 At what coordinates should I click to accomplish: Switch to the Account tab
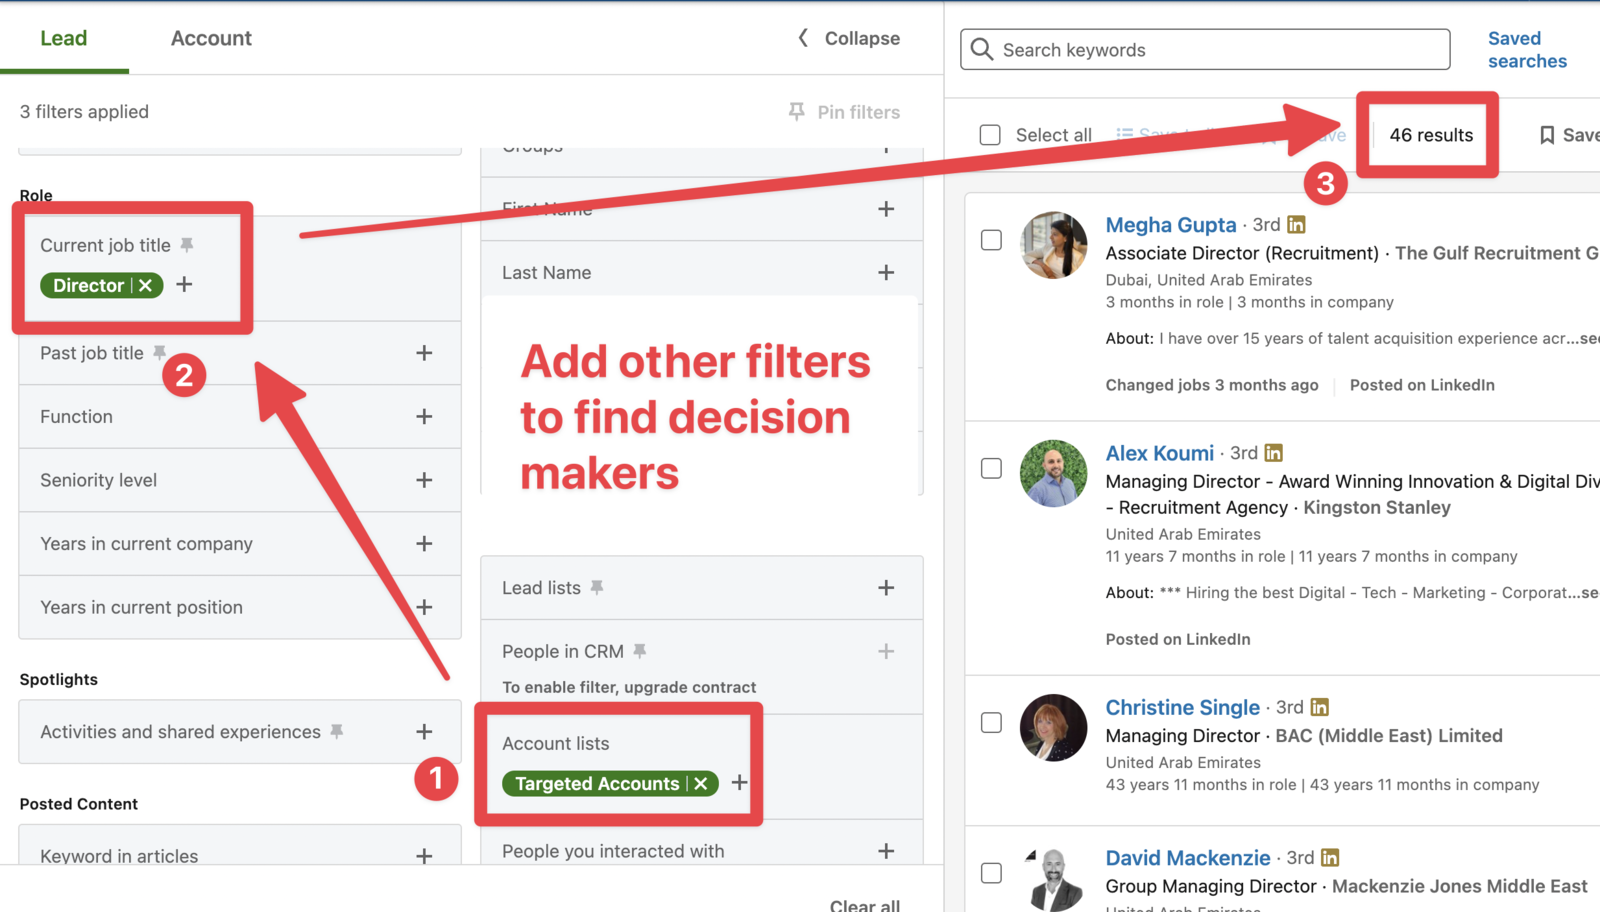pyautogui.click(x=211, y=38)
